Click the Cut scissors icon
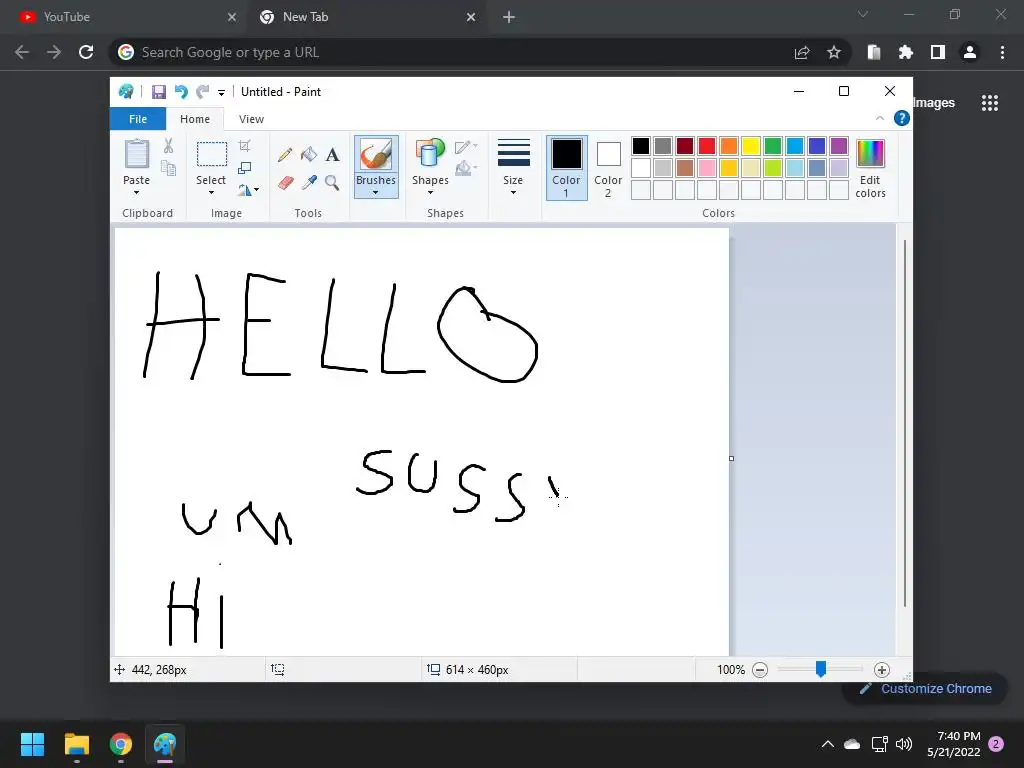The height and width of the screenshot is (768, 1024). pos(168,146)
